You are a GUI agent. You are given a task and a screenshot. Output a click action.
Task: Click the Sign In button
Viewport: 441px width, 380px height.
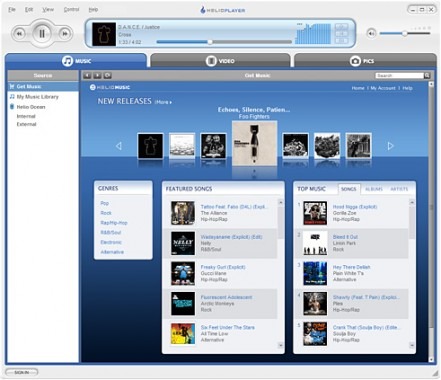[x=22, y=372]
